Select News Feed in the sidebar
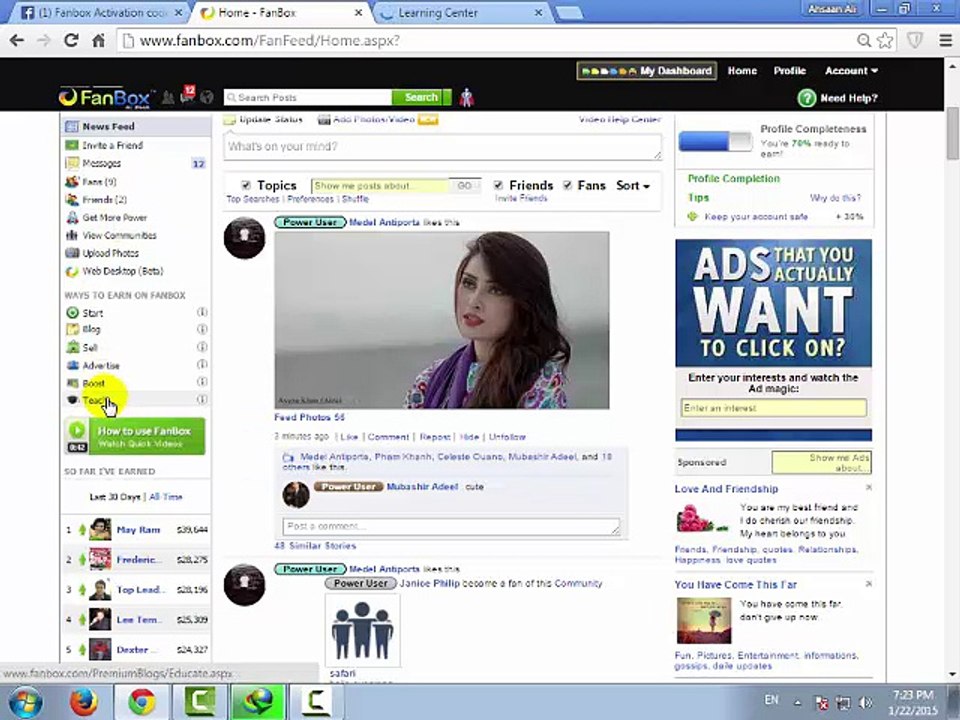The height and width of the screenshot is (720, 960). [x=136, y=126]
